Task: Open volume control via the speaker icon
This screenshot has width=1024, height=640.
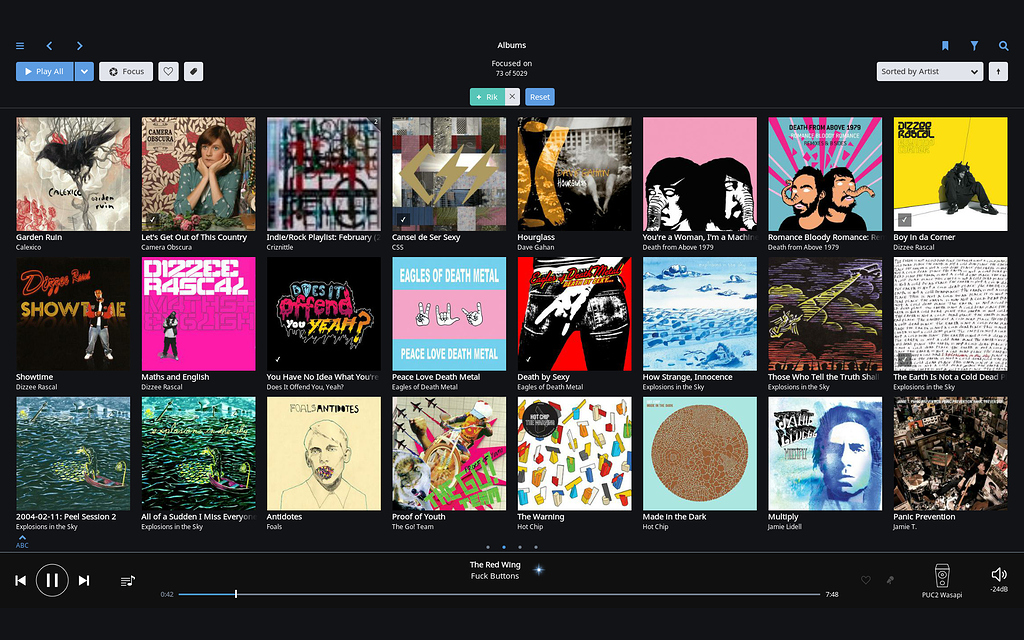Action: coord(999,574)
